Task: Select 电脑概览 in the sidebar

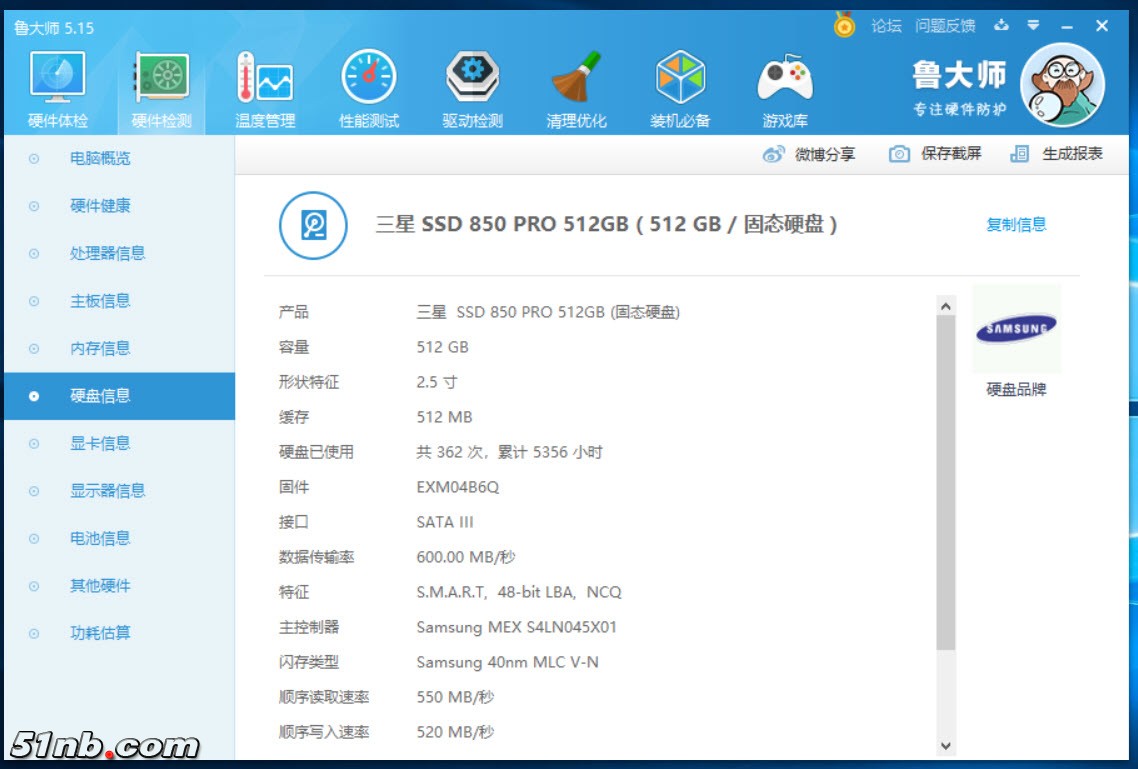Action: click(100, 158)
